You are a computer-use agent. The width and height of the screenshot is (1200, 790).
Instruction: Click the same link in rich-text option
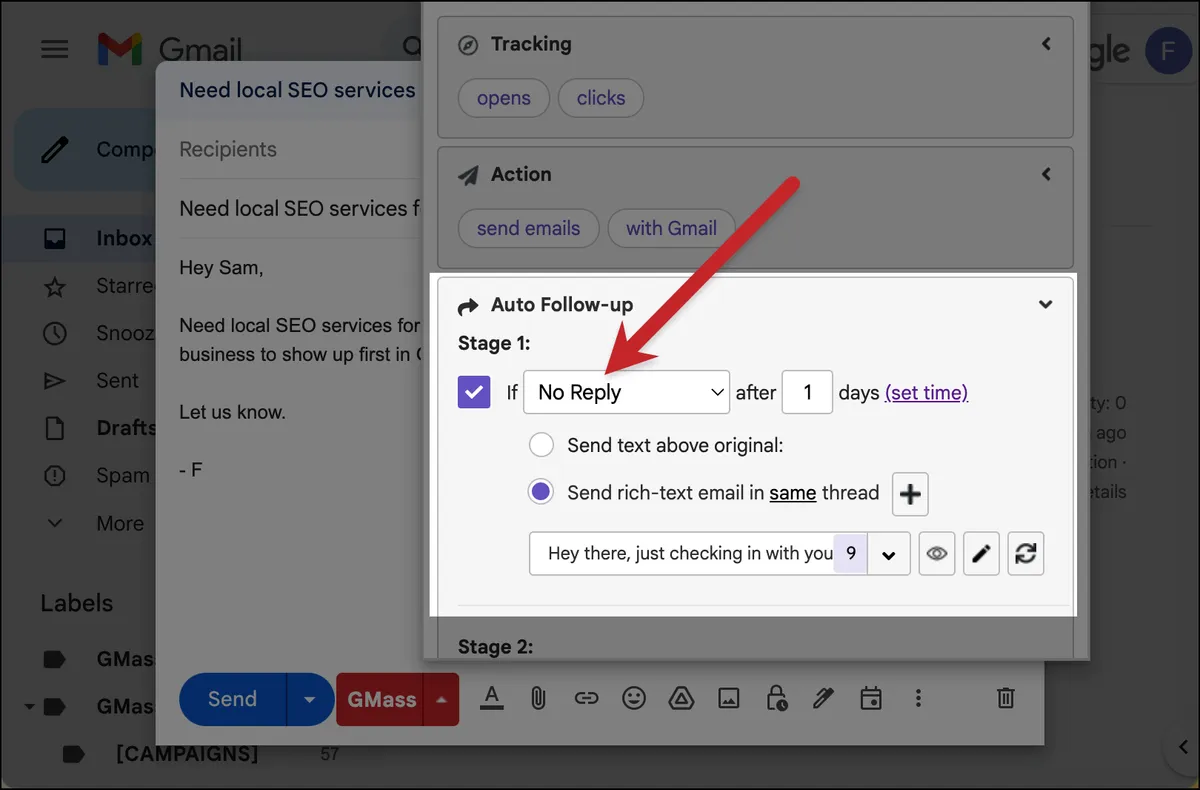click(x=793, y=492)
